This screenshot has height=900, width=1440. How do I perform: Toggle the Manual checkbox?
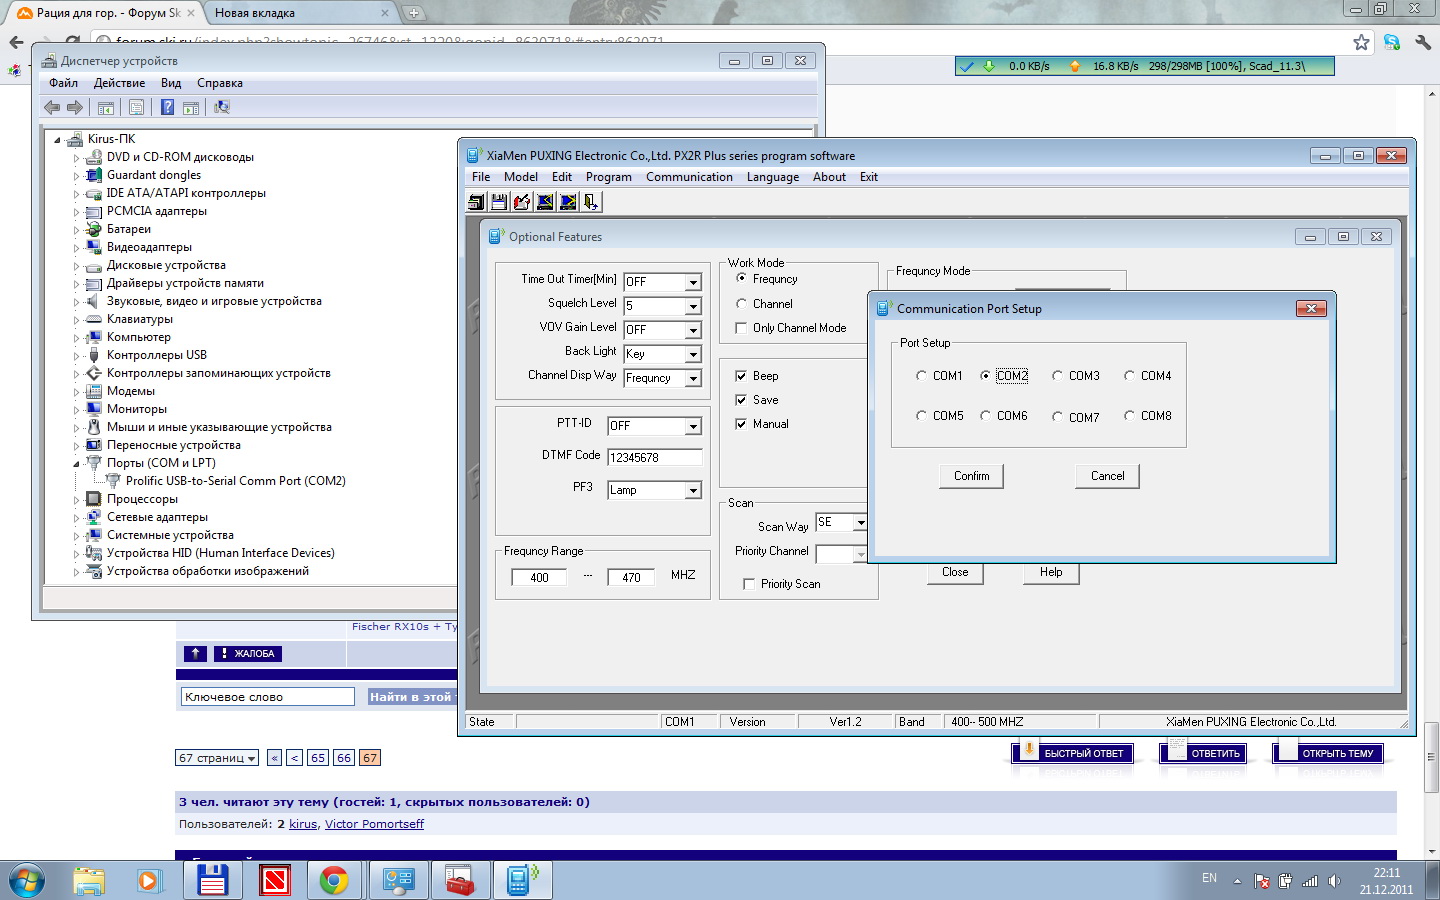[x=741, y=424]
